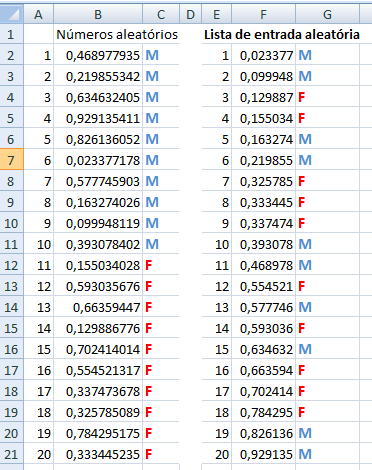Screen dimensions: 372x470
Task: Click cell with value 0,333445235
Action: 98,454
